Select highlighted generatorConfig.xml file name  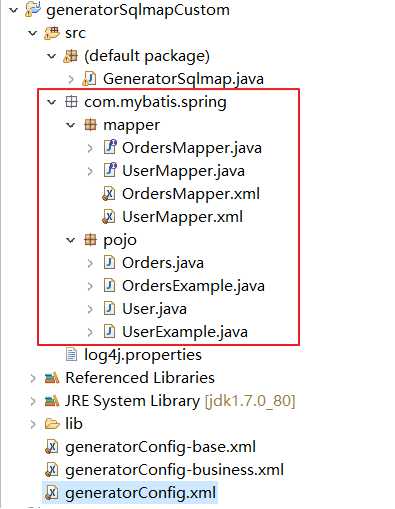click(141, 493)
